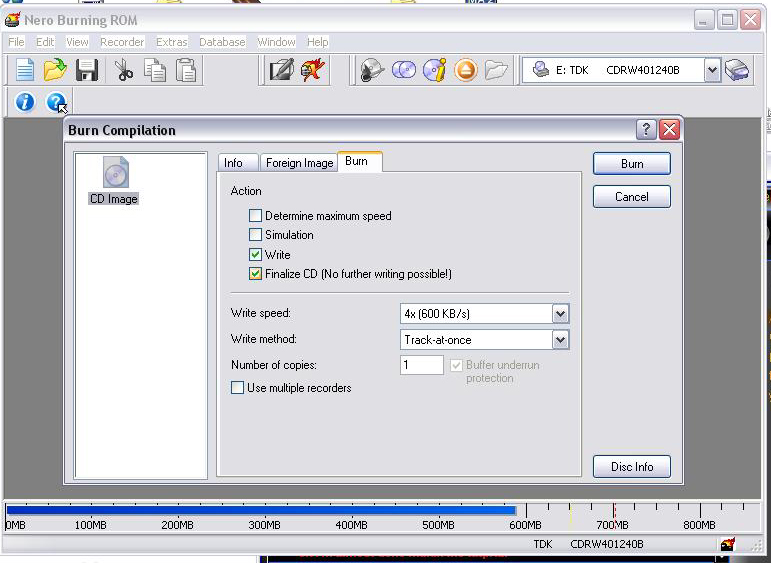Screen dimensions: 771x563
Task: Click the orange Eject disc icon
Action: click(465, 70)
